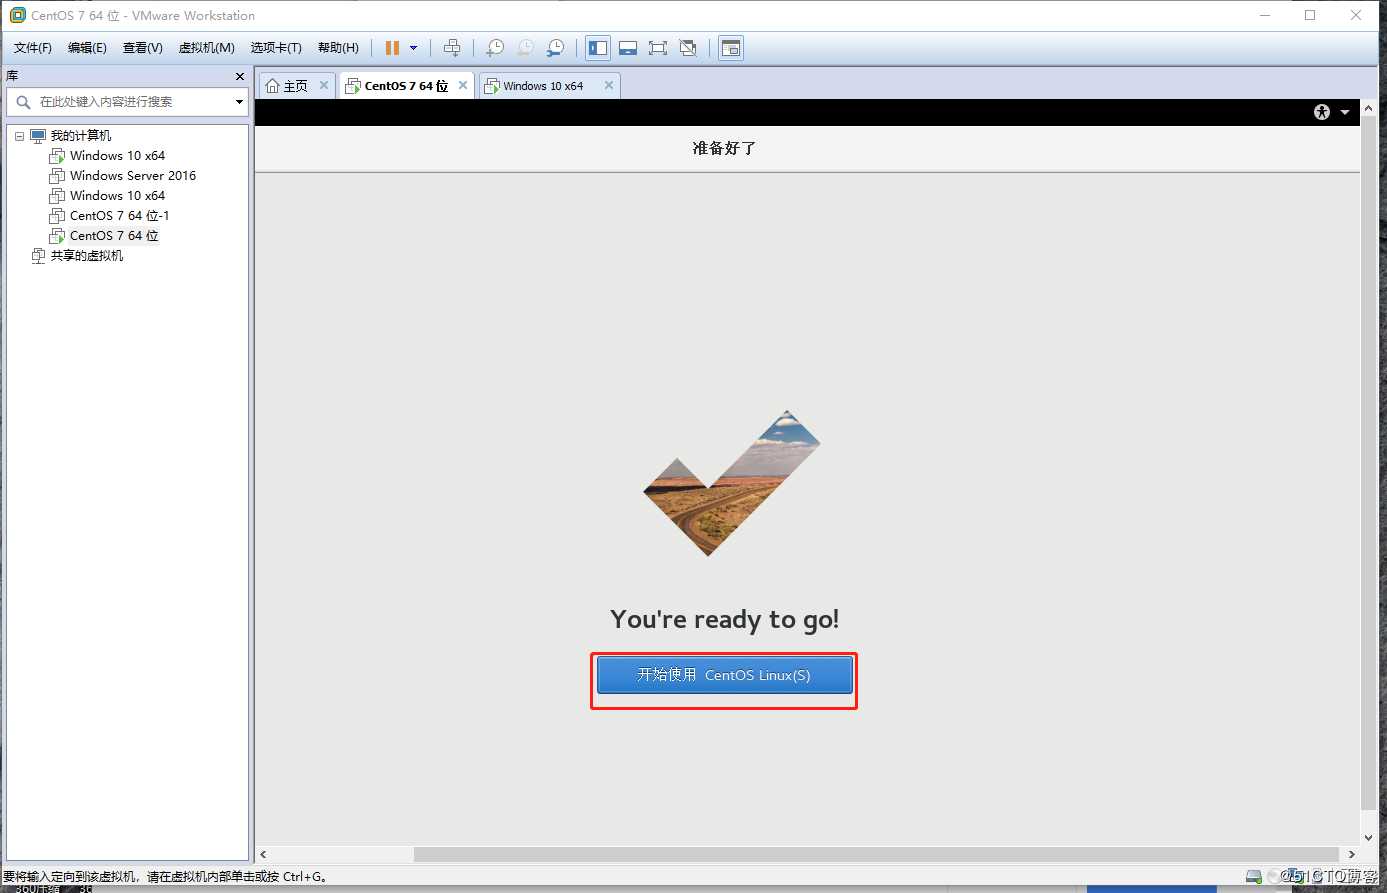
Task: Click the status bar device icon
Action: tap(1254, 877)
